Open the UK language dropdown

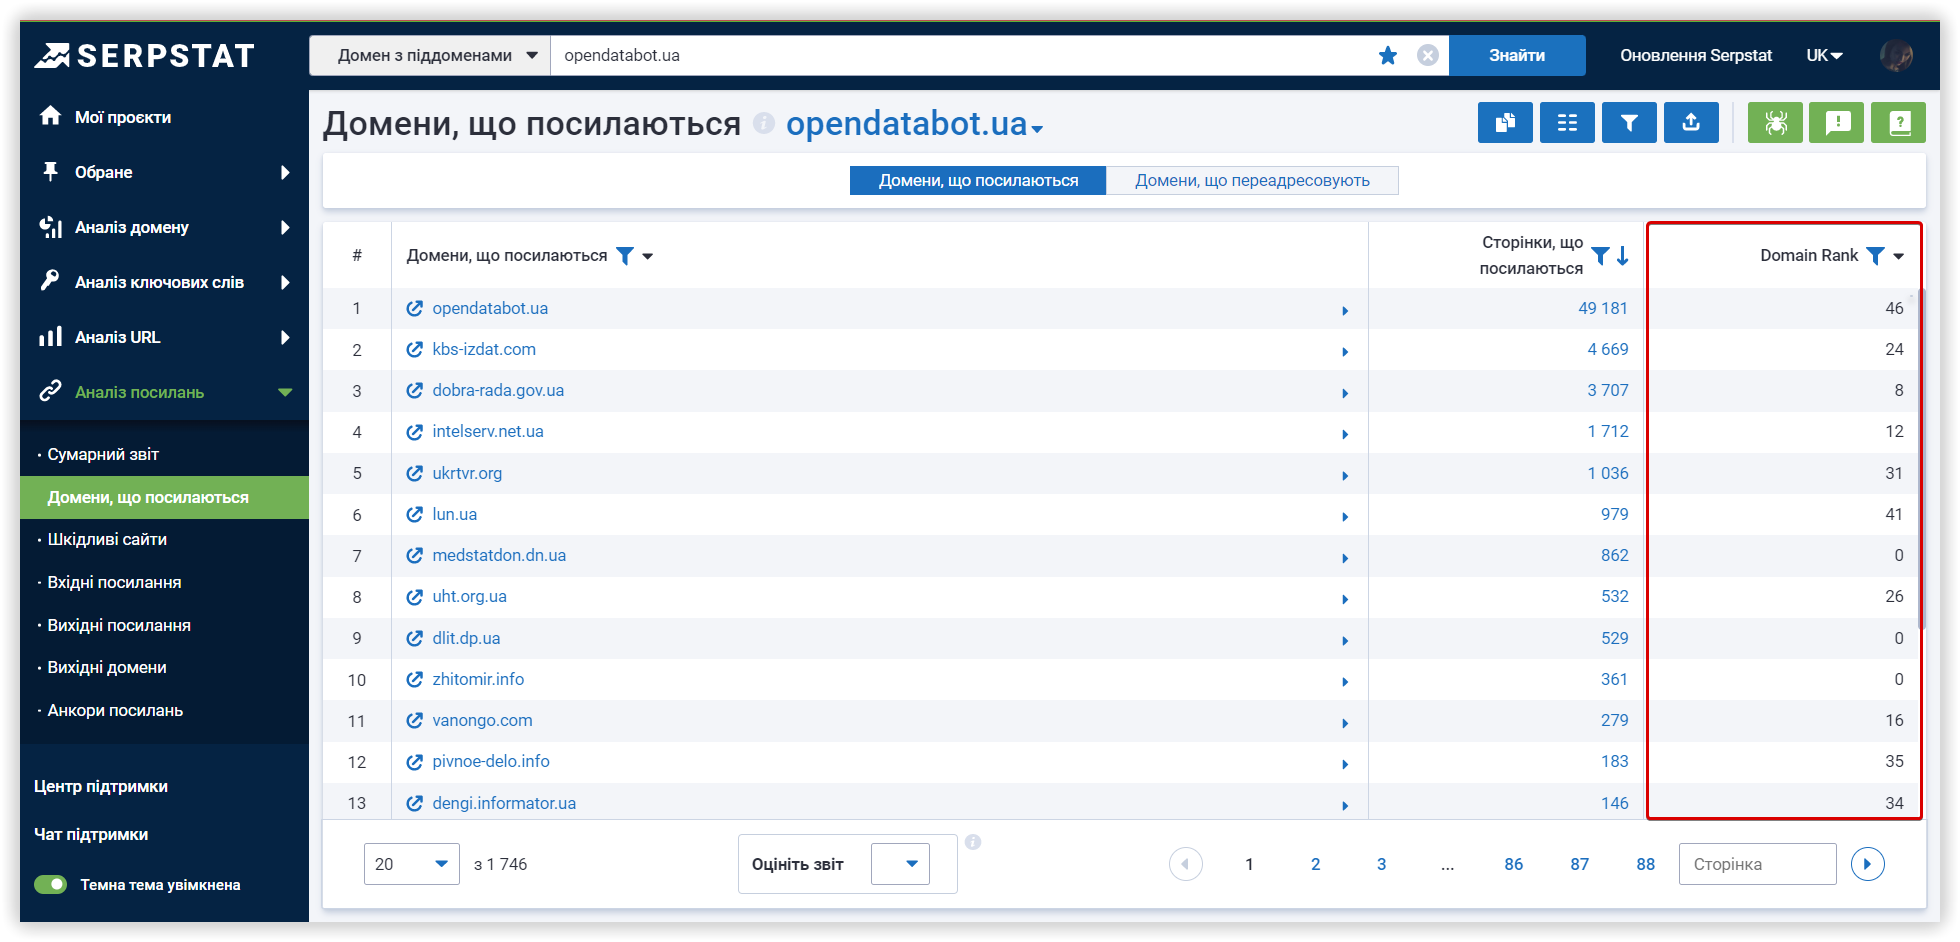1824,56
